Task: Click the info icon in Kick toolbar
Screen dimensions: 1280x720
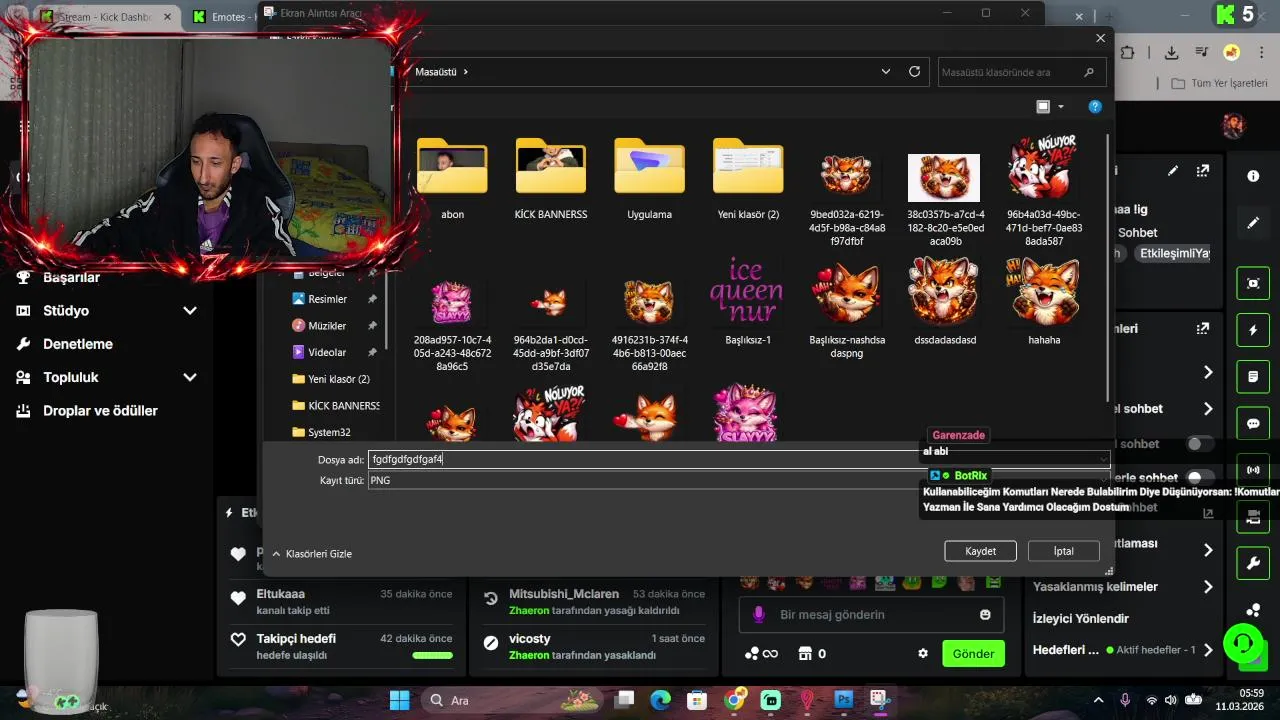Action: point(1253,176)
